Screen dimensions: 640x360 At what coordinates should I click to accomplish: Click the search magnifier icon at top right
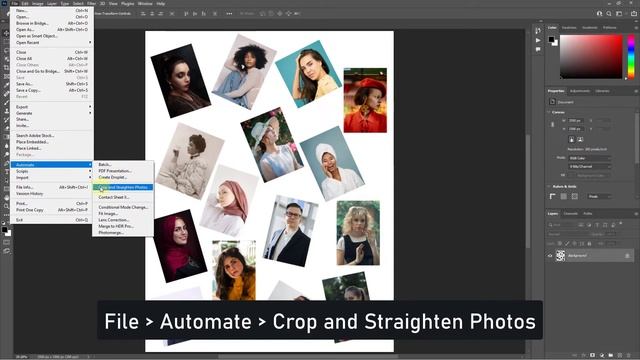point(609,13)
